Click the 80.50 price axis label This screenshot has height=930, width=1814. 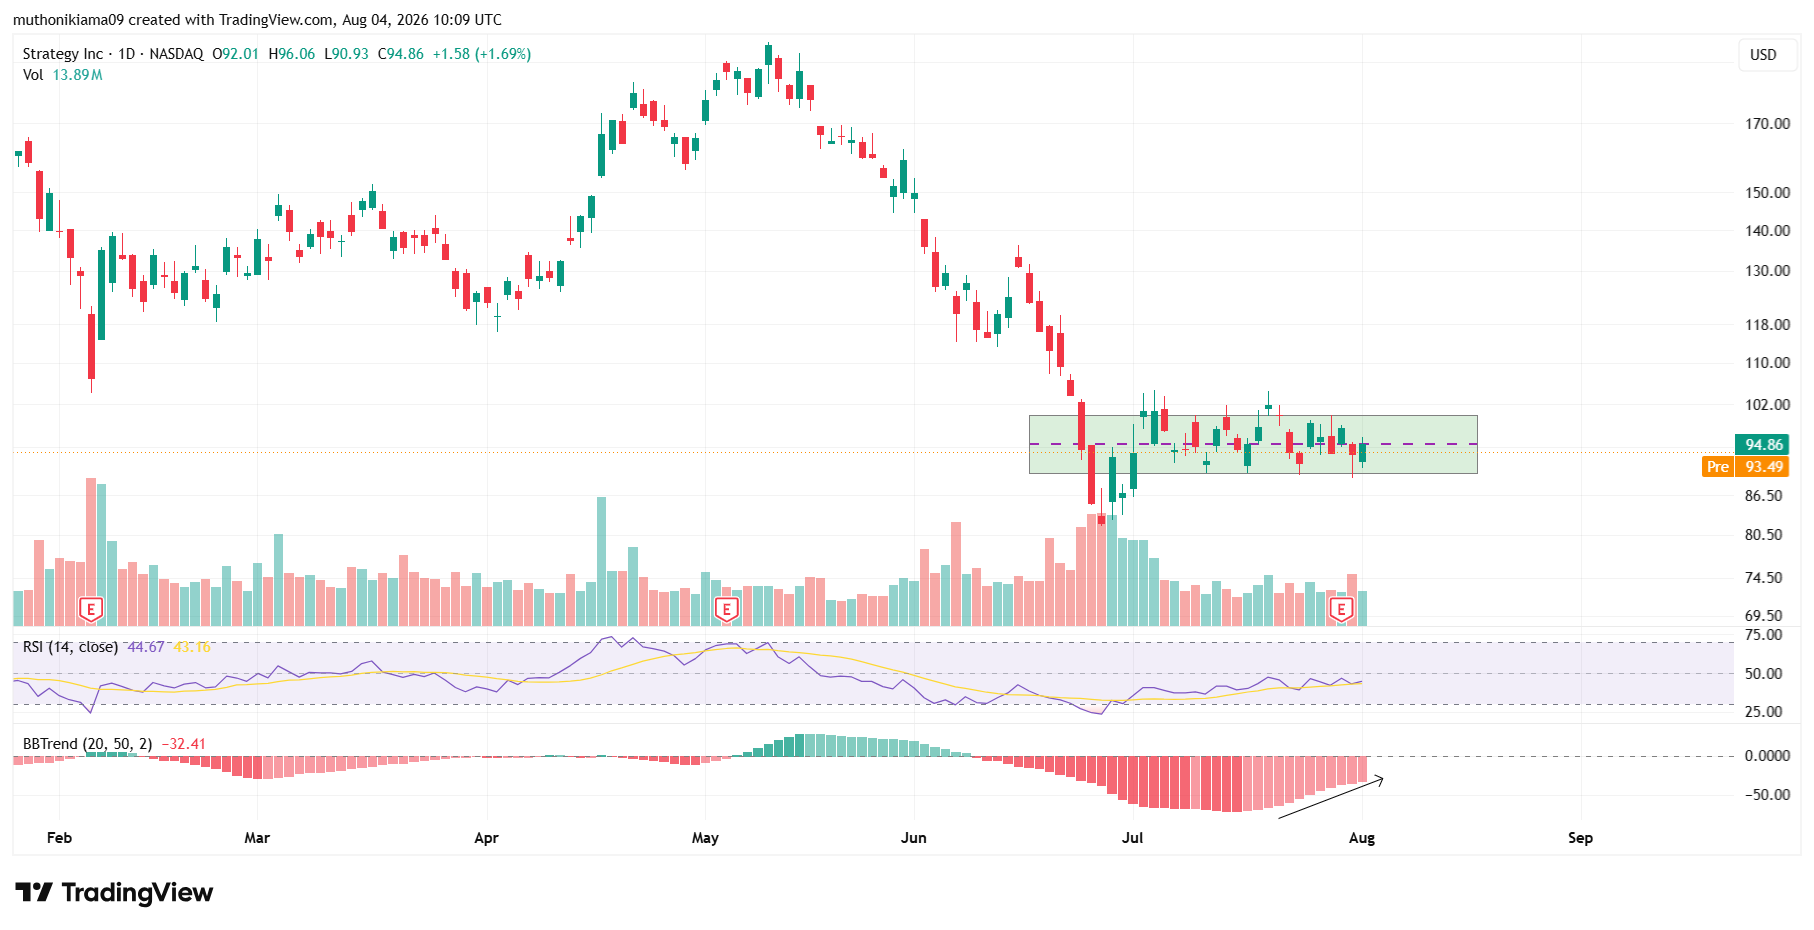(1763, 535)
